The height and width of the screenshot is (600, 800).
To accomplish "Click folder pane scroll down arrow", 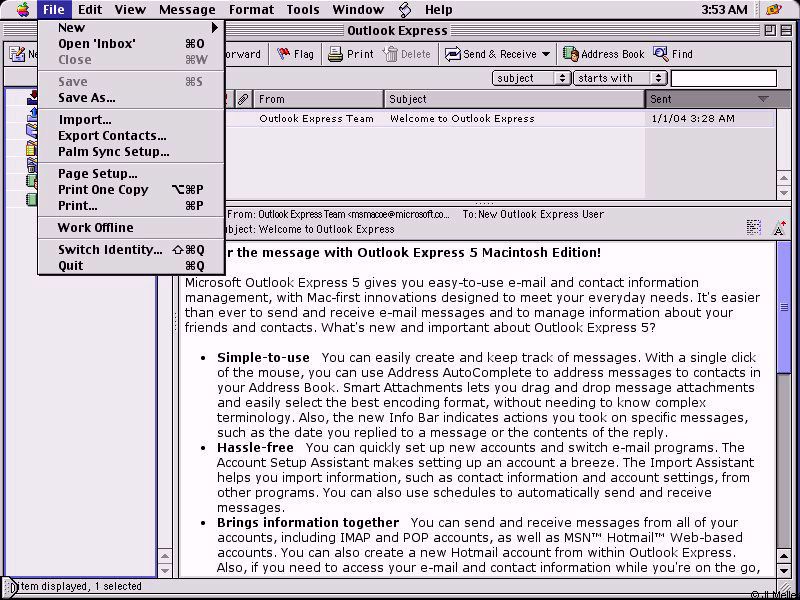I will click(165, 570).
